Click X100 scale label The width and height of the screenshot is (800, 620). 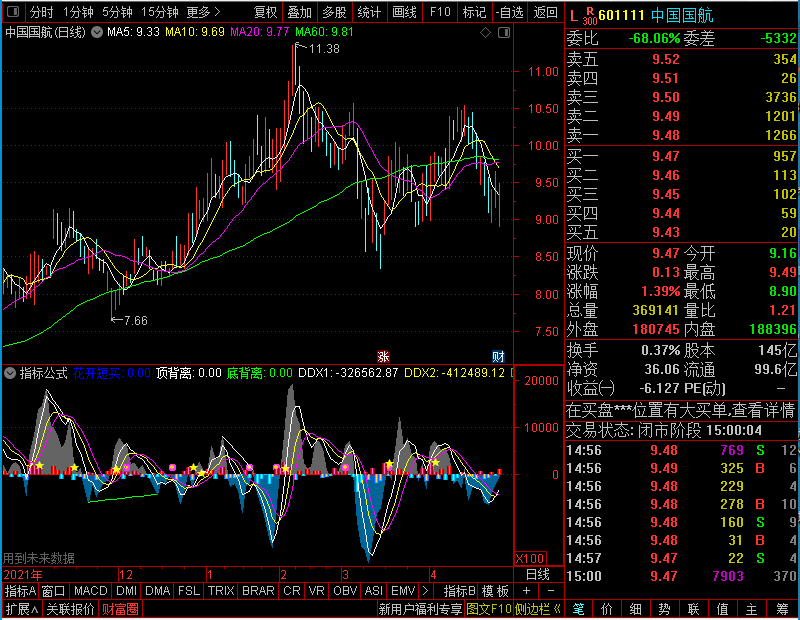[x=530, y=558]
